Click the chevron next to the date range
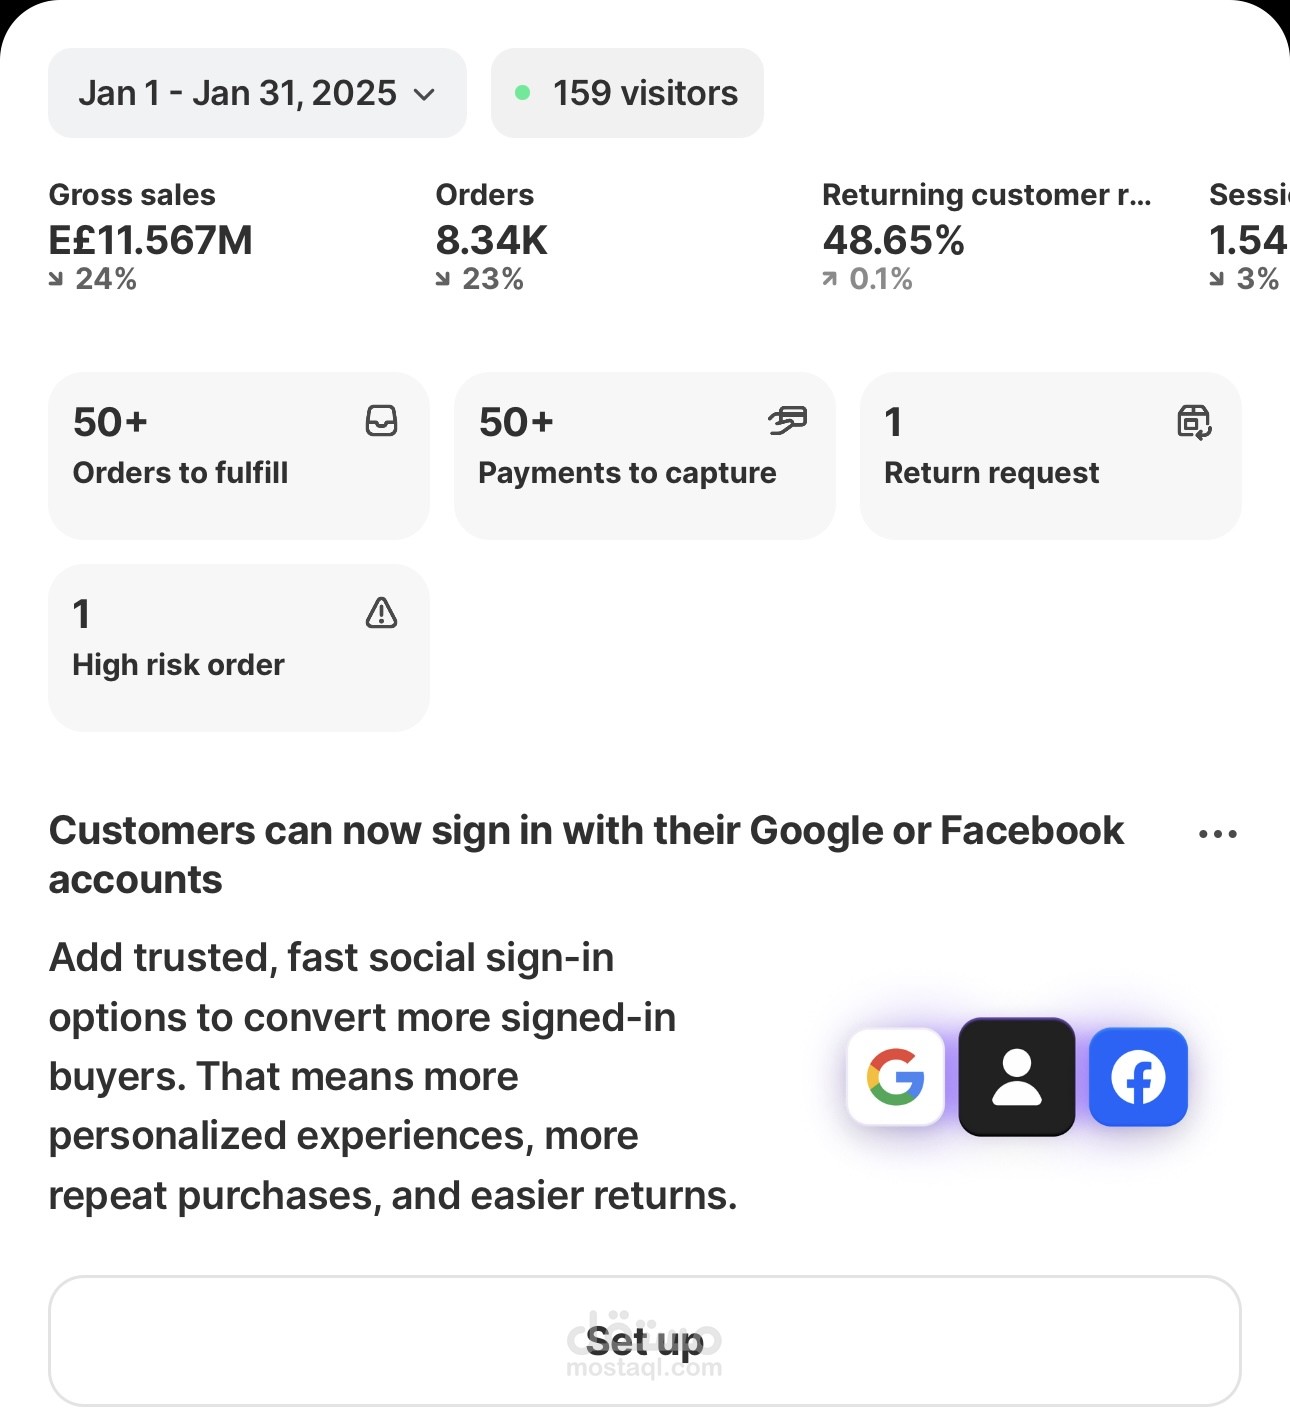The height and width of the screenshot is (1409, 1290). 424,95
